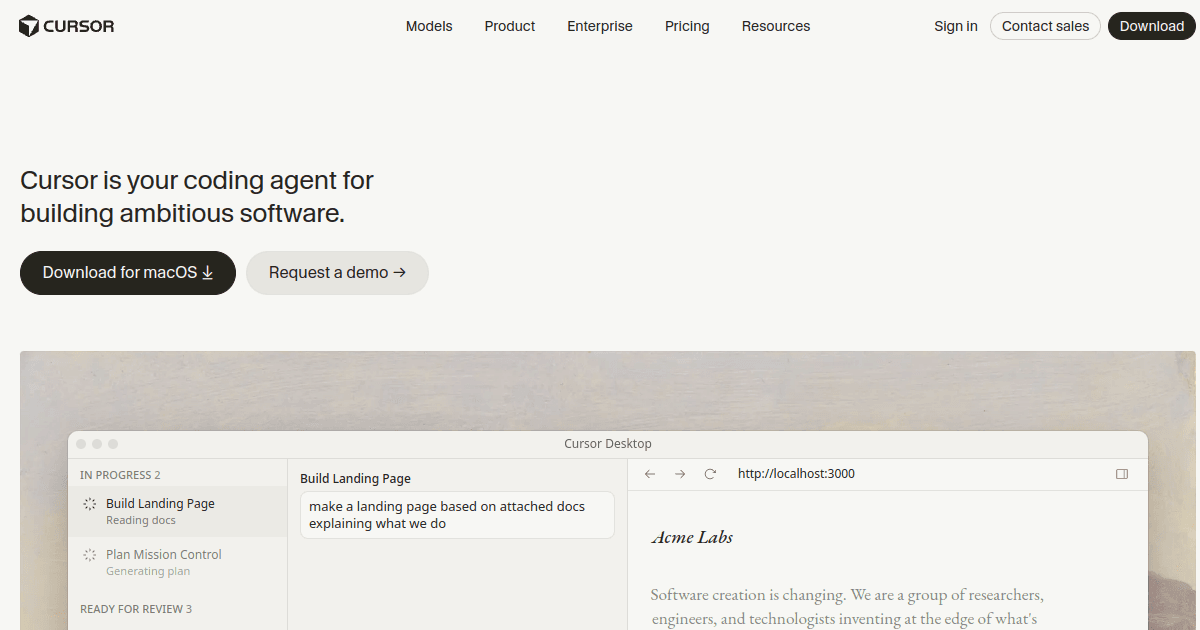1200x630 pixels.
Task: Select the Build Landing Page task in the sidebar
Action: (x=178, y=511)
